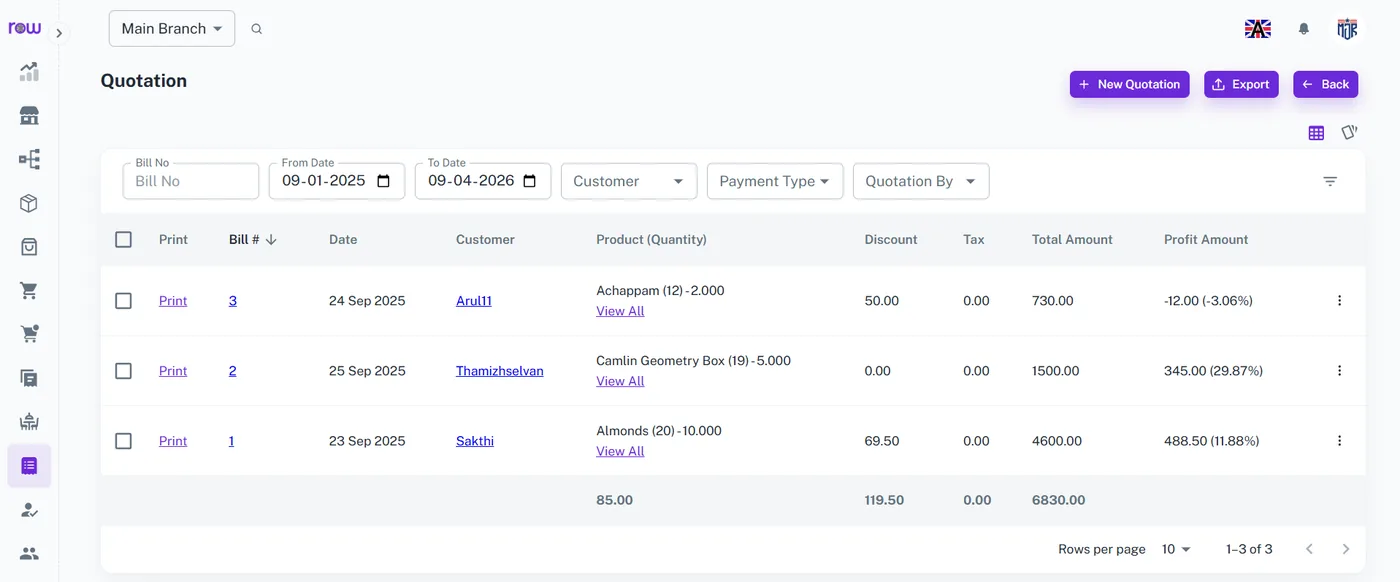1400x582 pixels.
Task: Open the hierarchy tree icon in sidebar
Action: (x=29, y=159)
